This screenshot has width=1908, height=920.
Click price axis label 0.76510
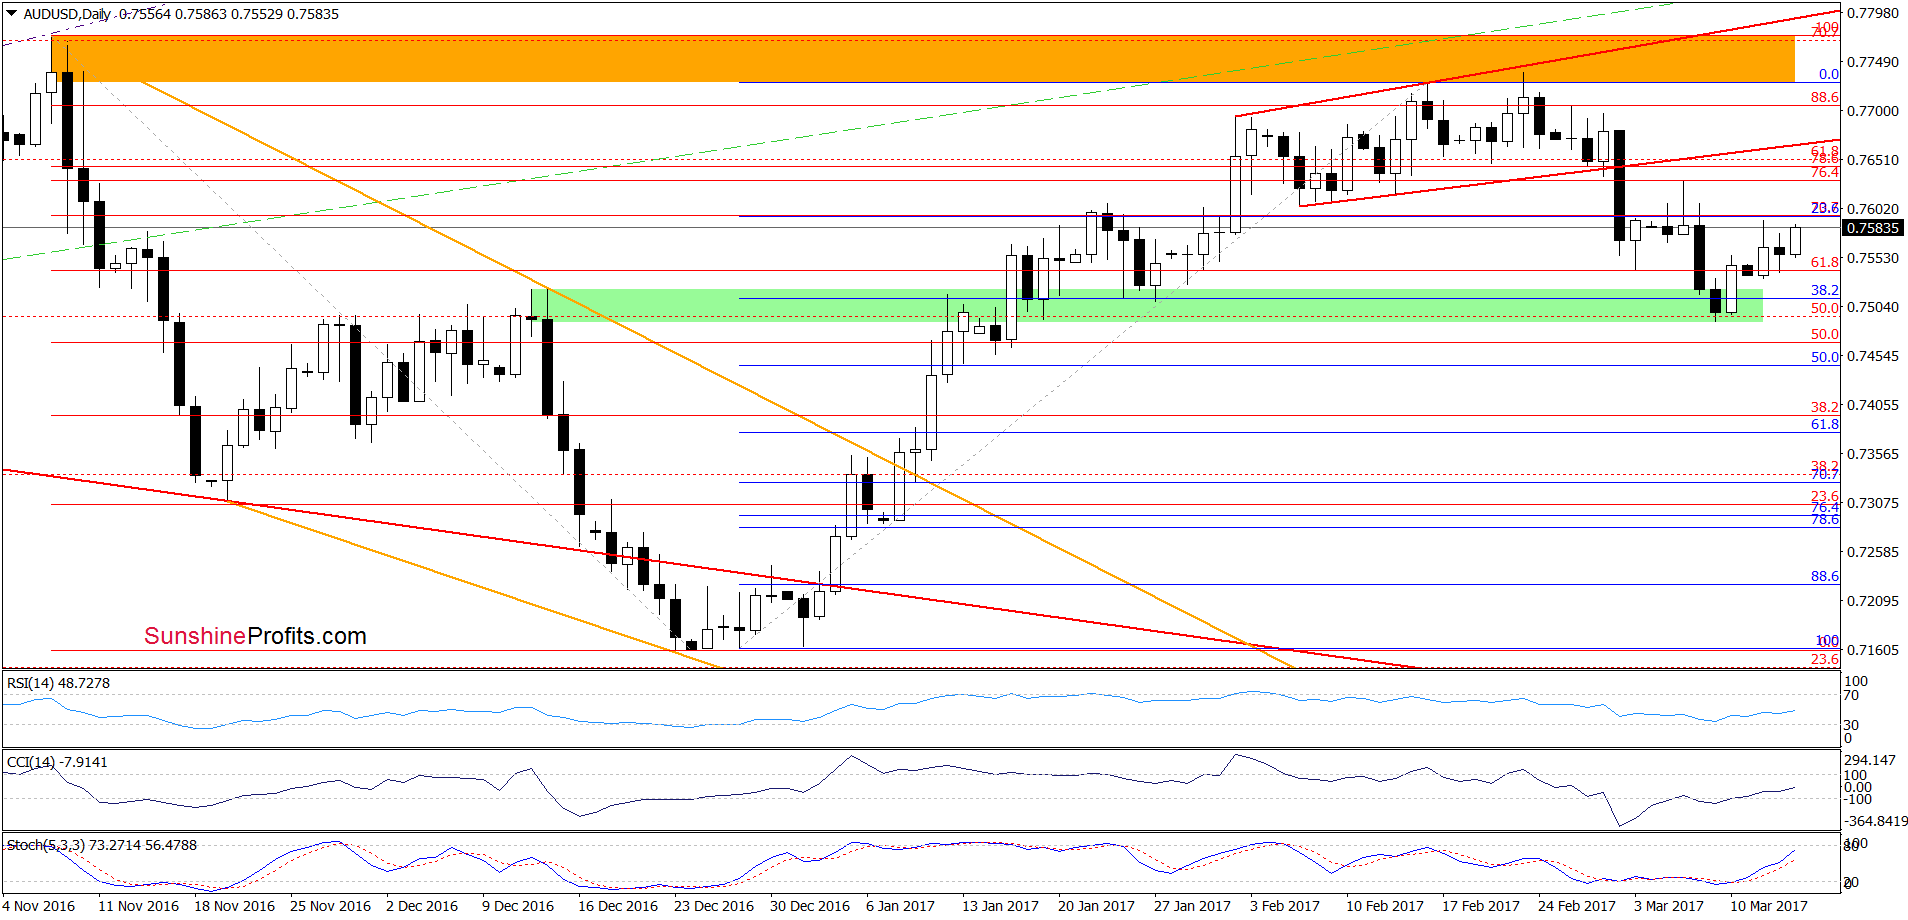point(1872,160)
